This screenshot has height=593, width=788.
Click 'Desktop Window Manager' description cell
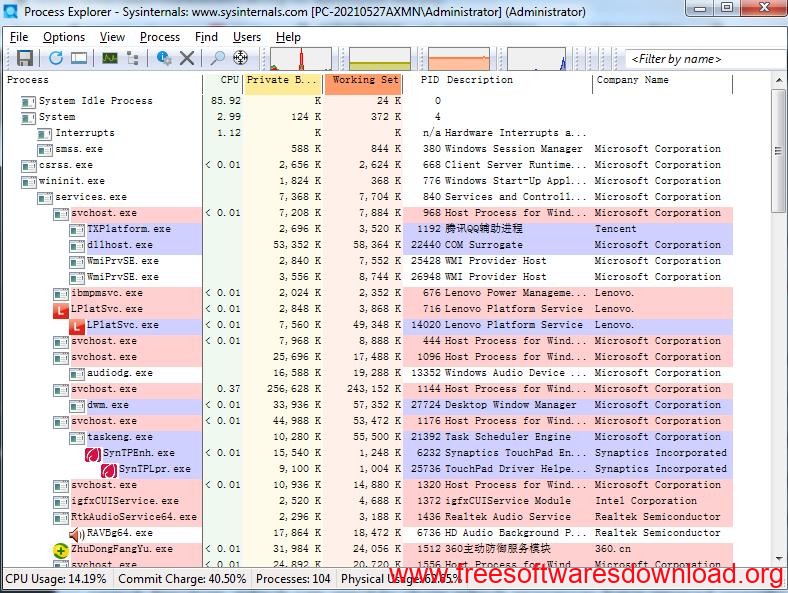click(x=511, y=405)
